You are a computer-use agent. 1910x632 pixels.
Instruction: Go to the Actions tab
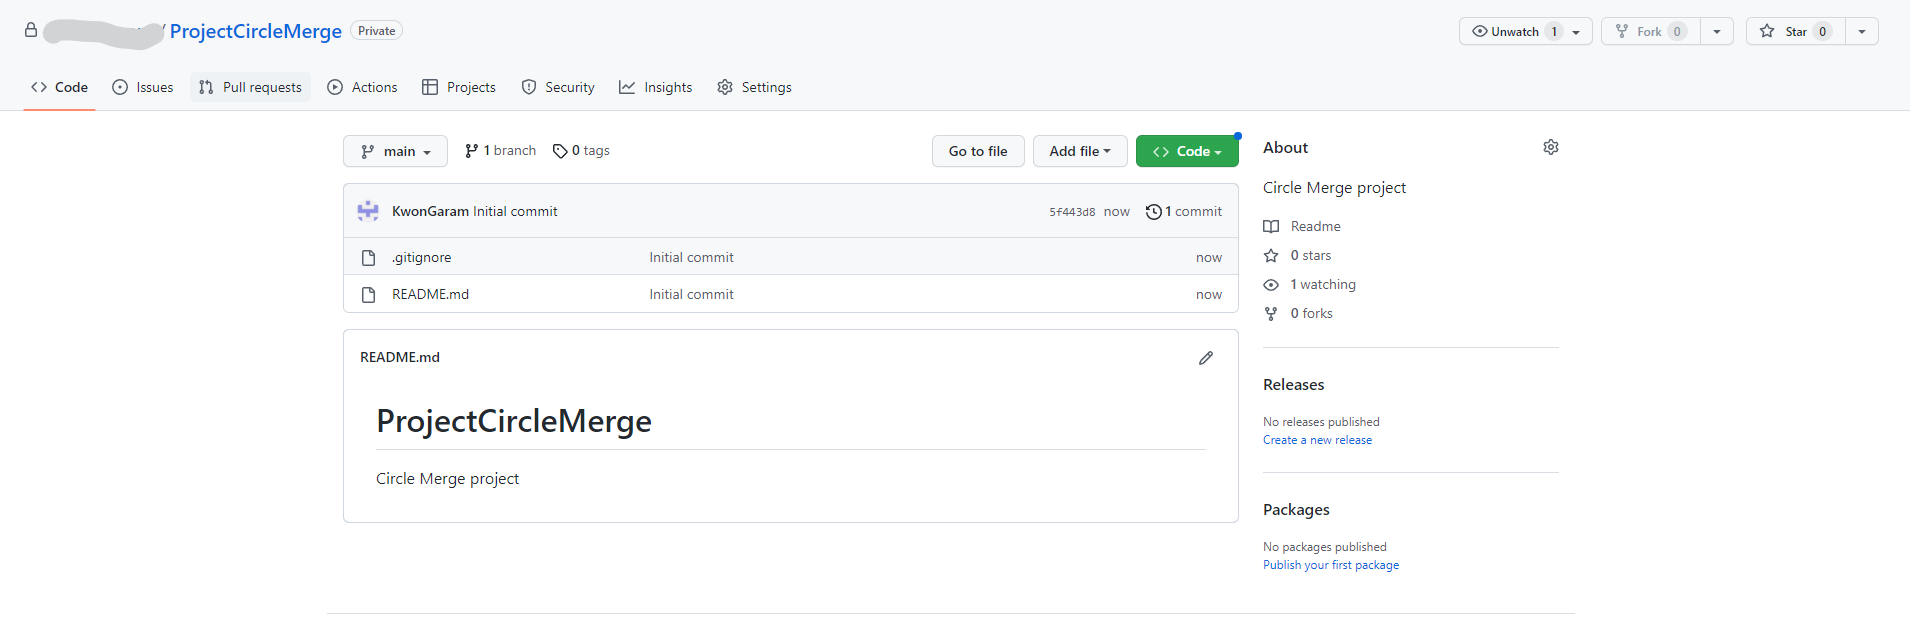pos(362,87)
